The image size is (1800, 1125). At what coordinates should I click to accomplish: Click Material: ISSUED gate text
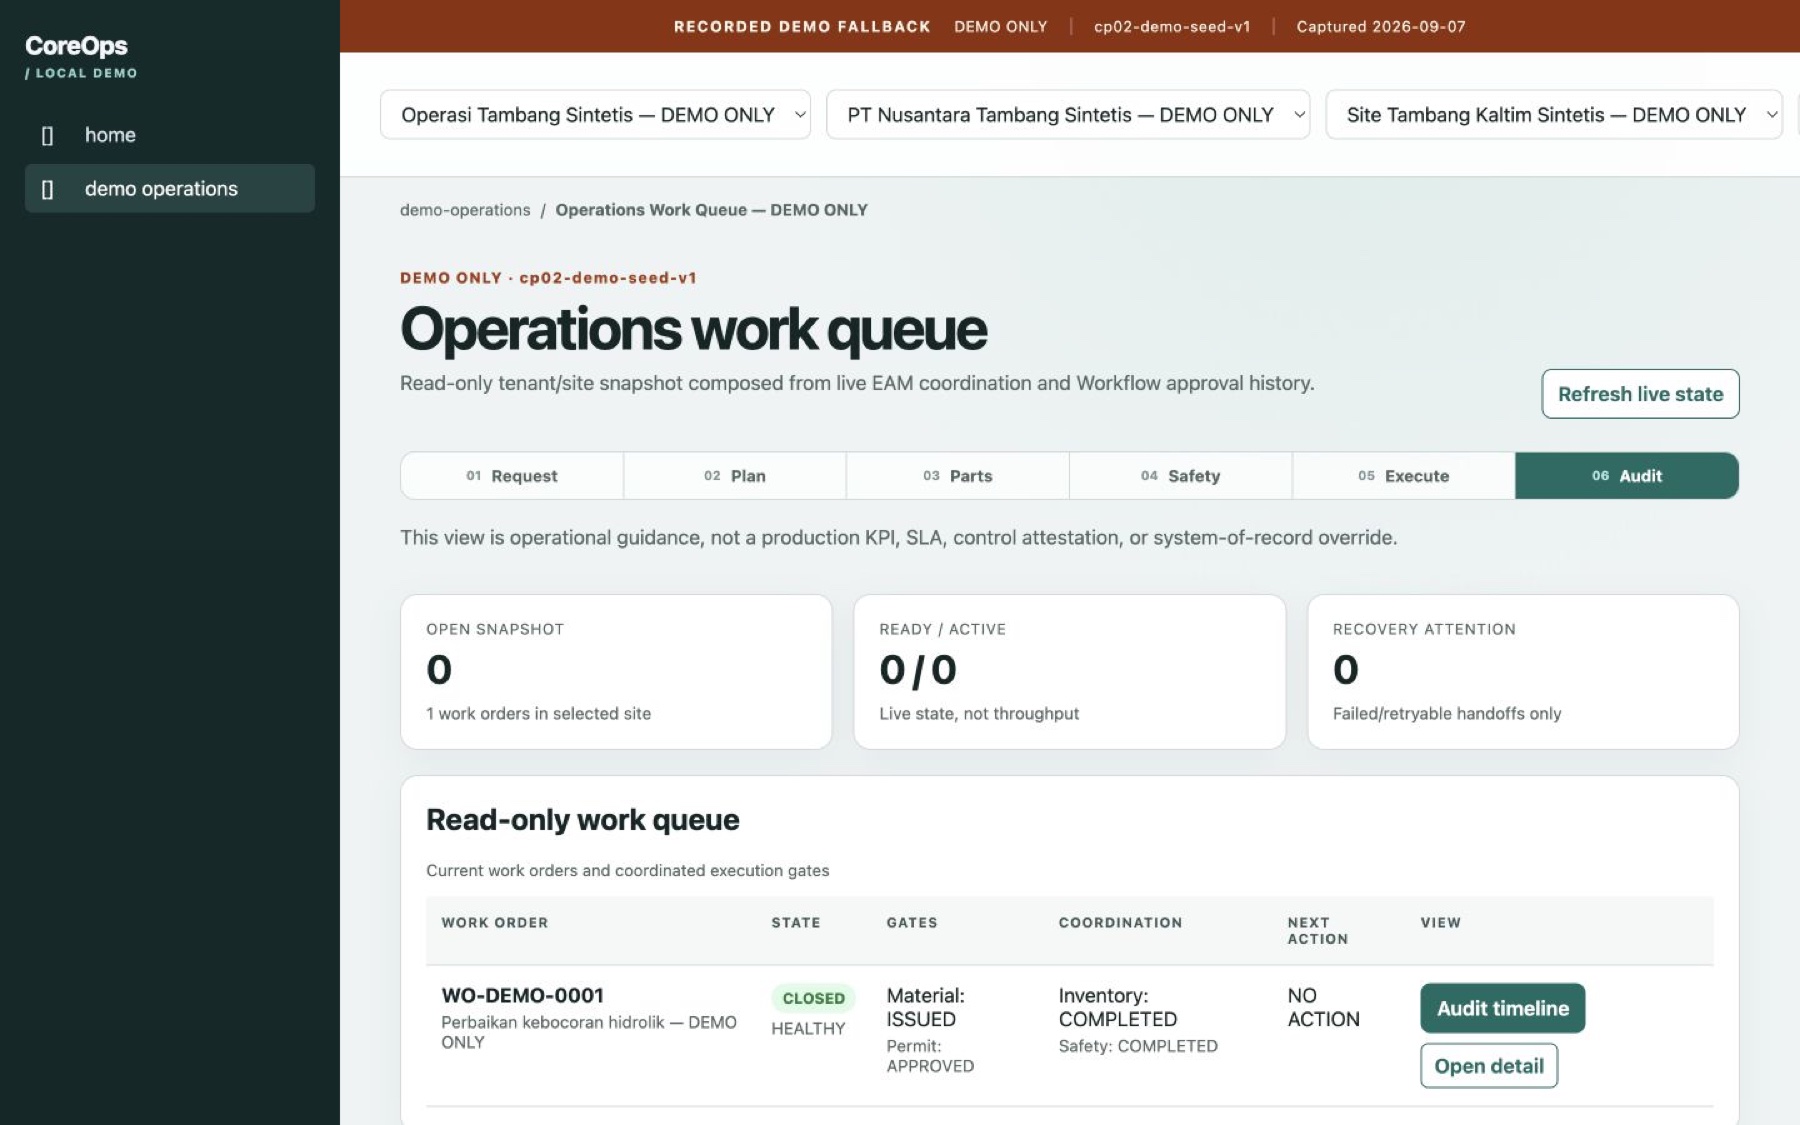(x=926, y=1008)
